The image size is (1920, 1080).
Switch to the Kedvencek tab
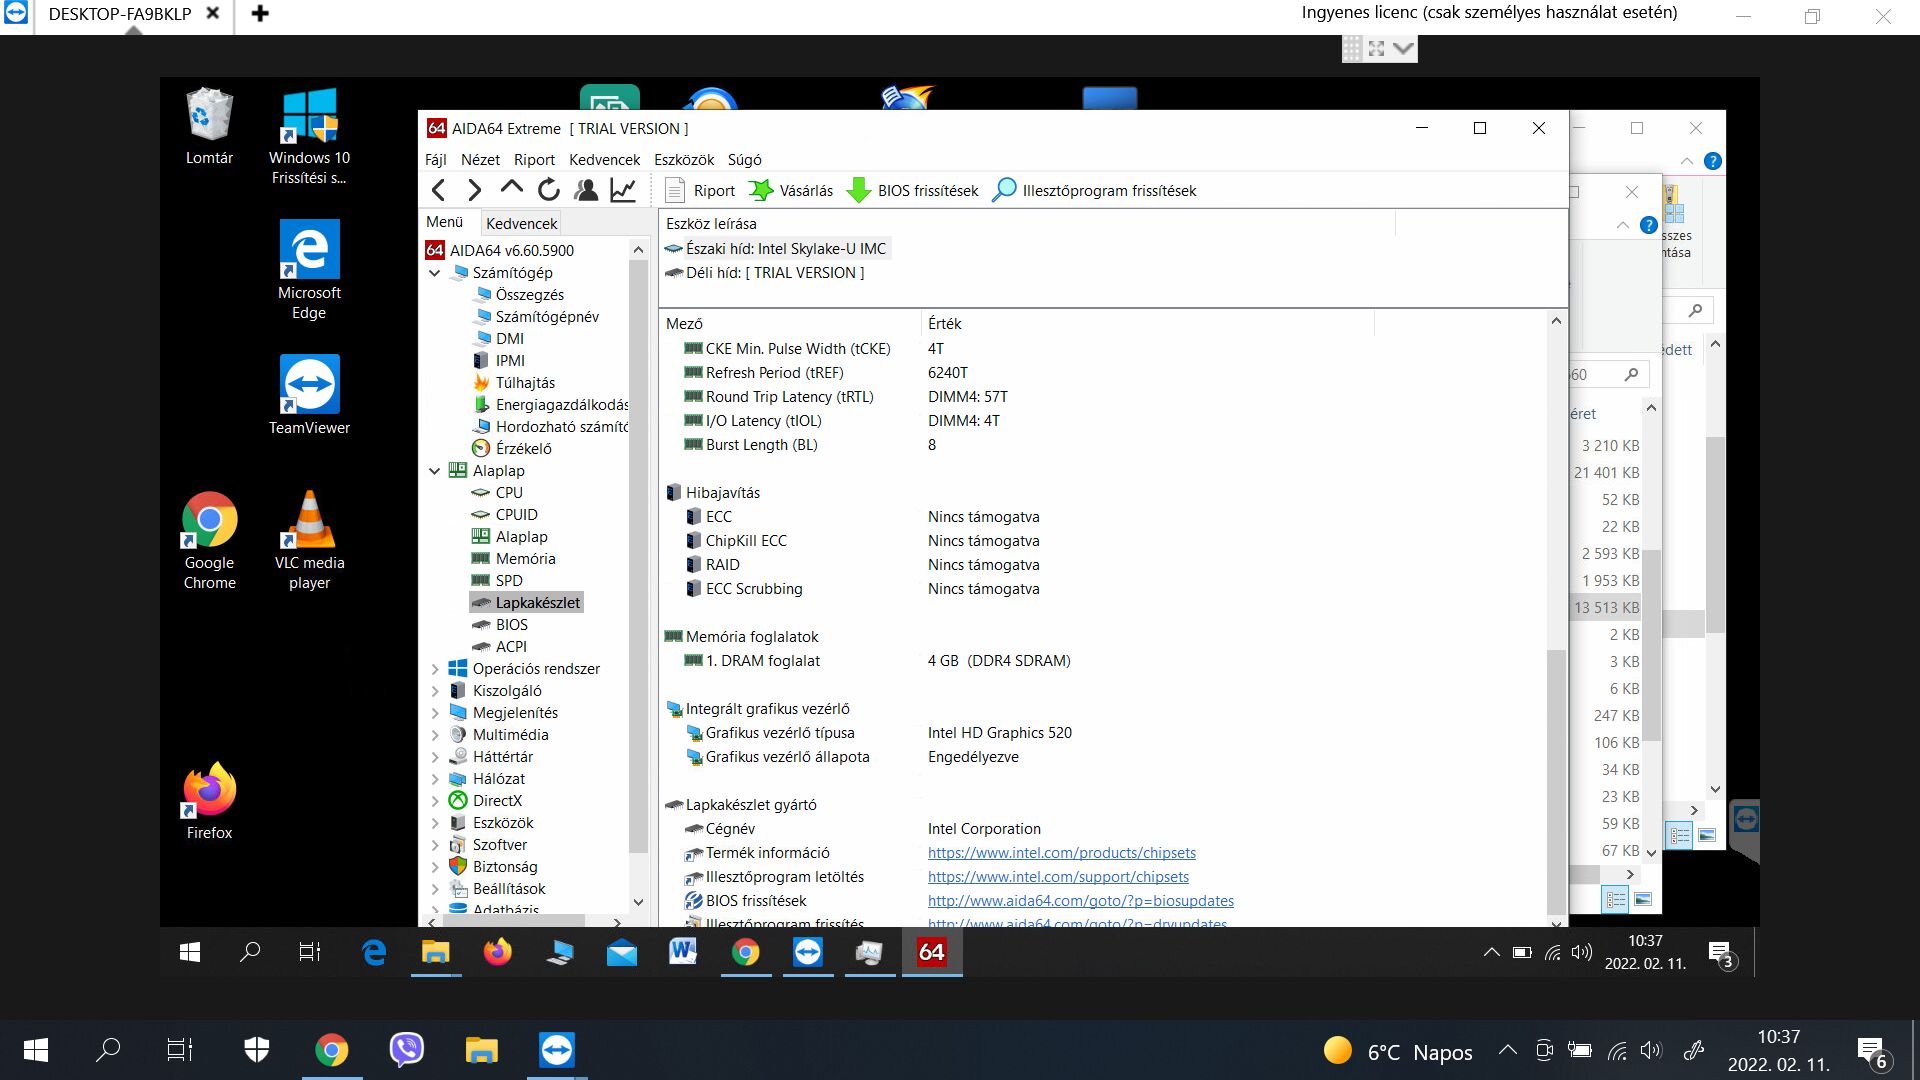521,223
